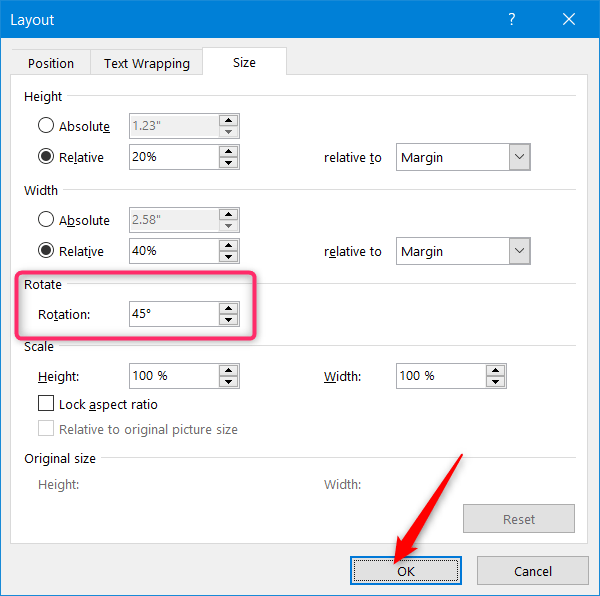Close the Layout dialog
The image size is (600, 596).
click(x=569, y=19)
